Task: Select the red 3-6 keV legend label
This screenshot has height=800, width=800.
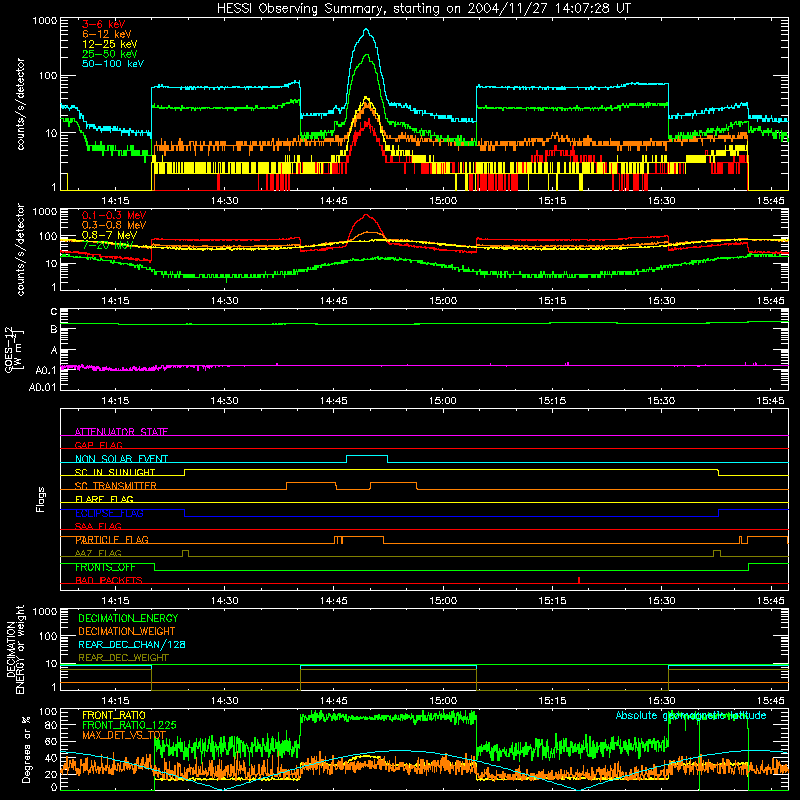Action: pyautogui.click(x=104, y=24)
